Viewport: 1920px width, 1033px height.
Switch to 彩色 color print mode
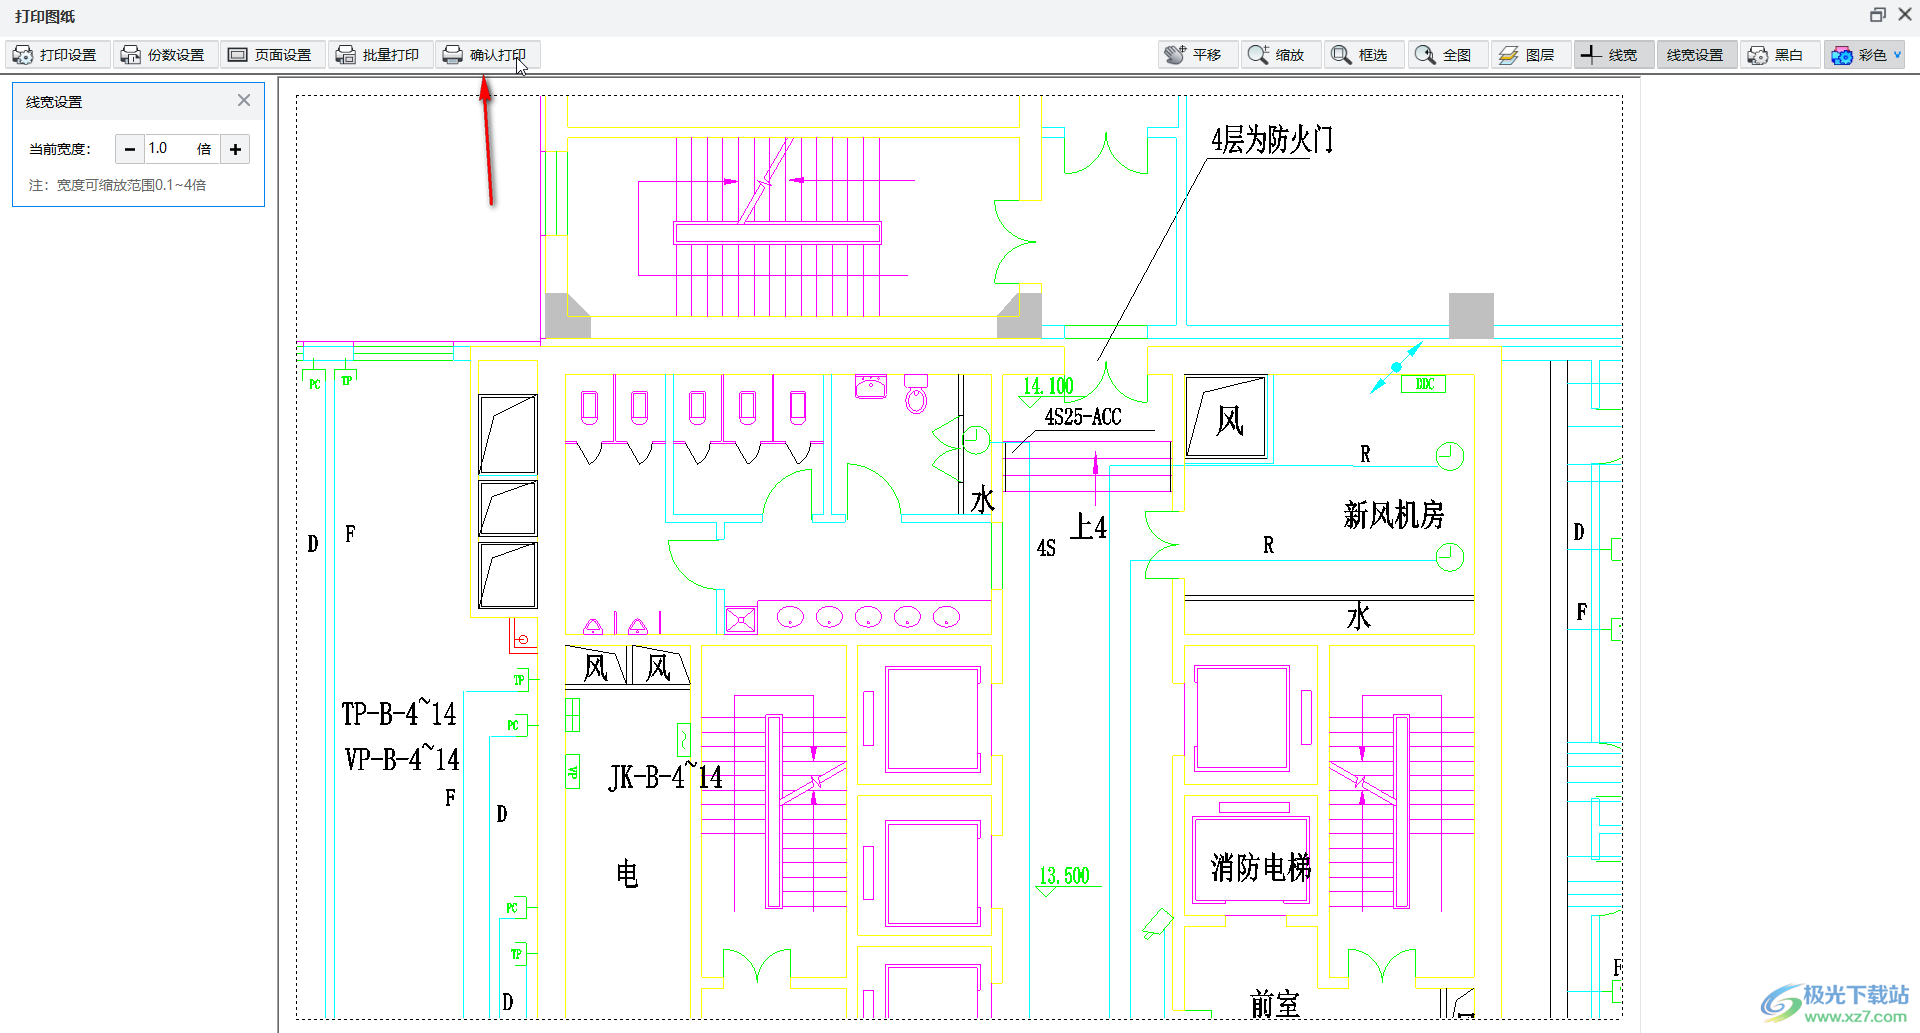(1858, 55)
